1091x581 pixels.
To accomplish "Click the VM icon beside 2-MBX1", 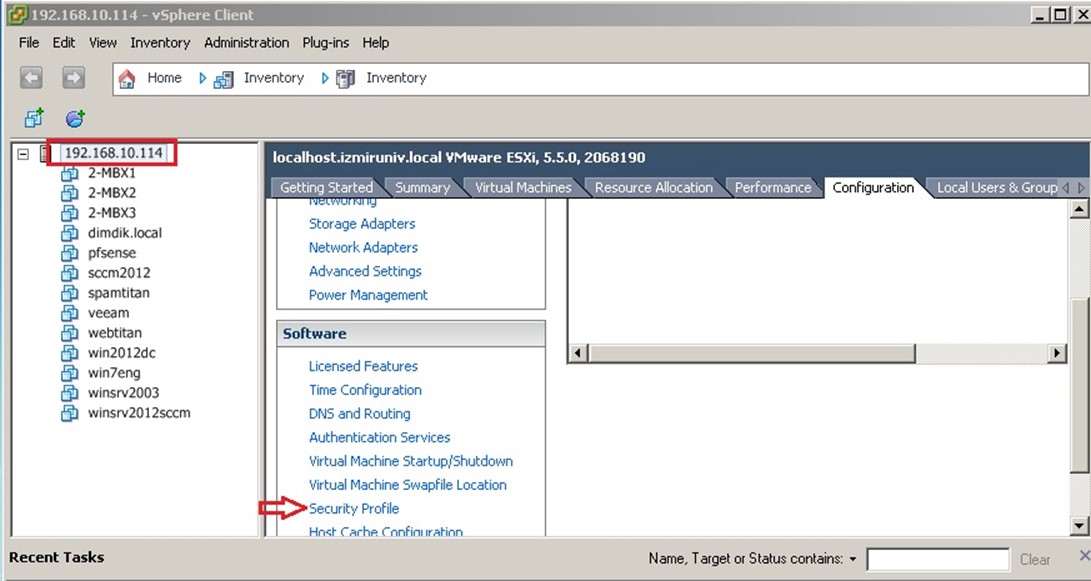I will [x=70, y=173].
